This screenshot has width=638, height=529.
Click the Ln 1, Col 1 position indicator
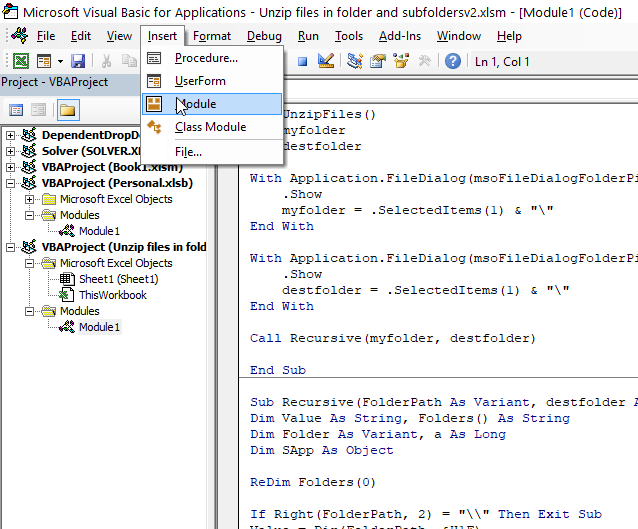(x=502, y=62)
